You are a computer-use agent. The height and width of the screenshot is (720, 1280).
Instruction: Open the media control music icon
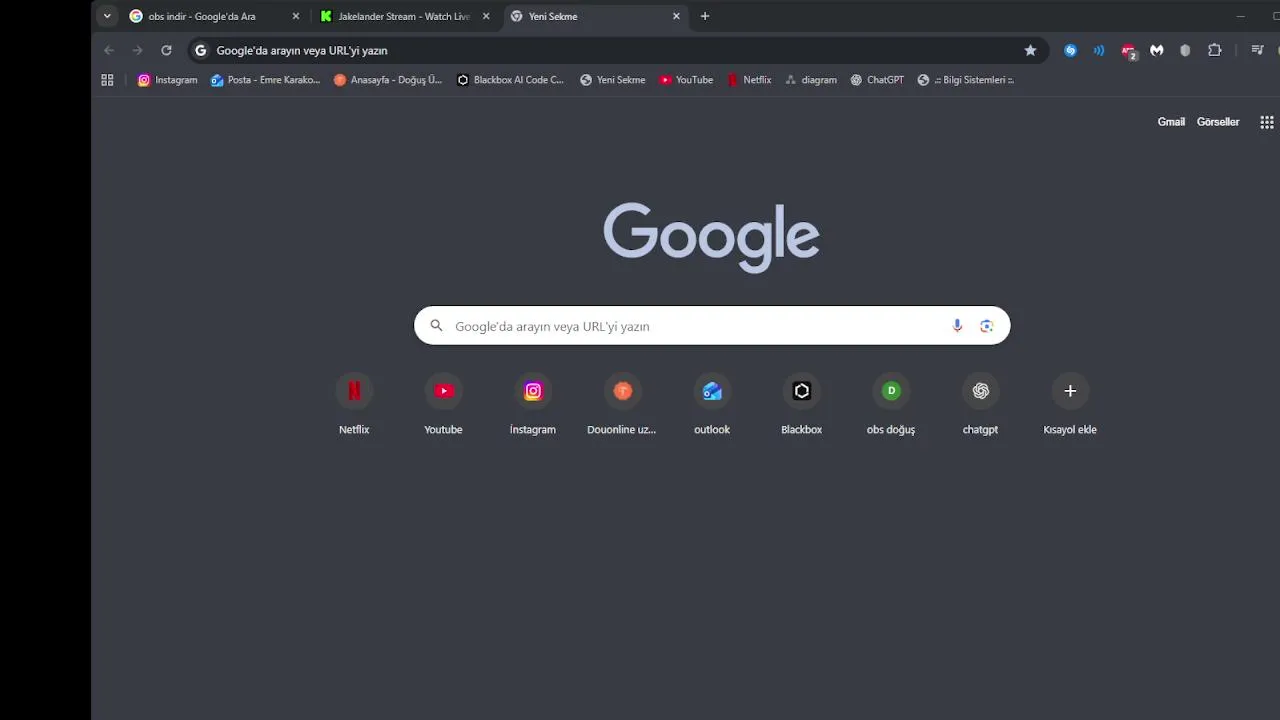pyautogui.click(x=1257, y=50)
